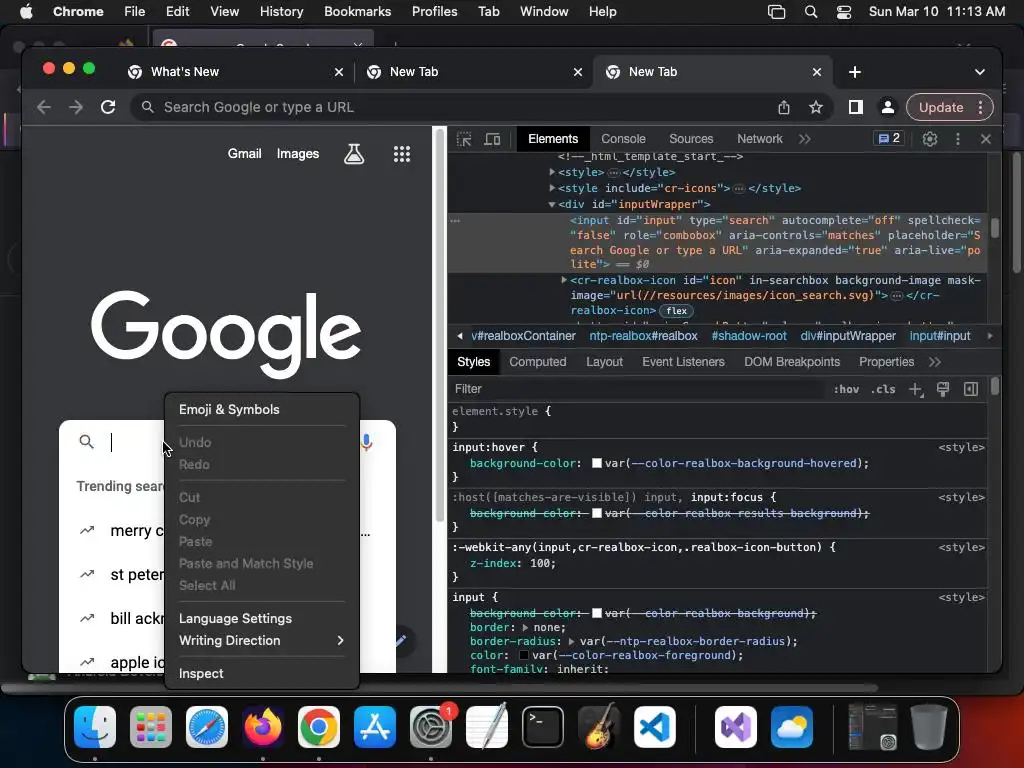Open the Sources tab

[x=691, y=139]
